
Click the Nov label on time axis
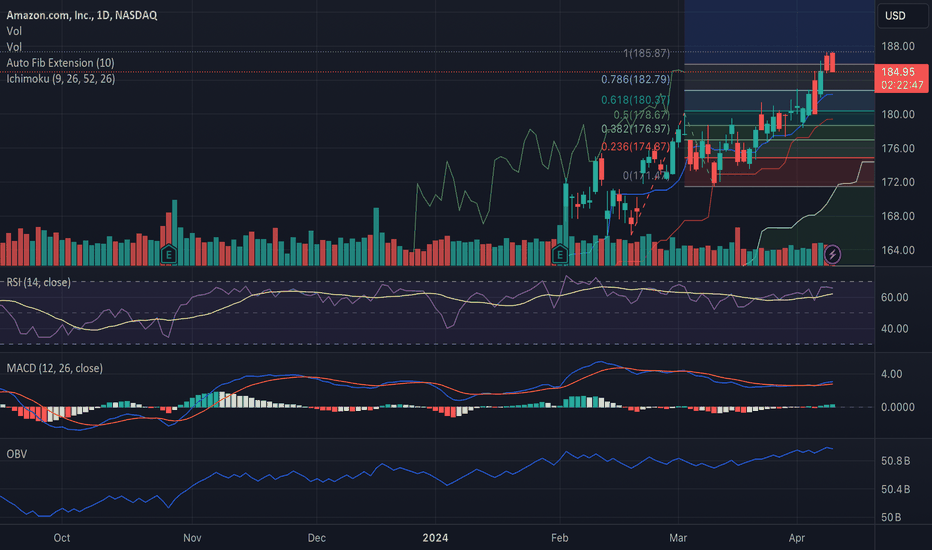pyautogui.click(x=192, y=538)
